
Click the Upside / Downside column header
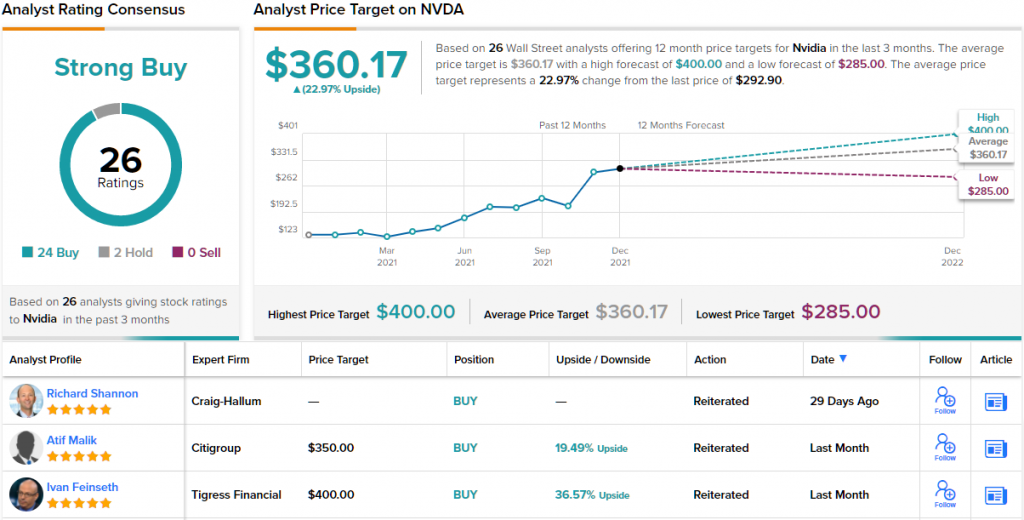pyautogui.click(x=603, y=359)
